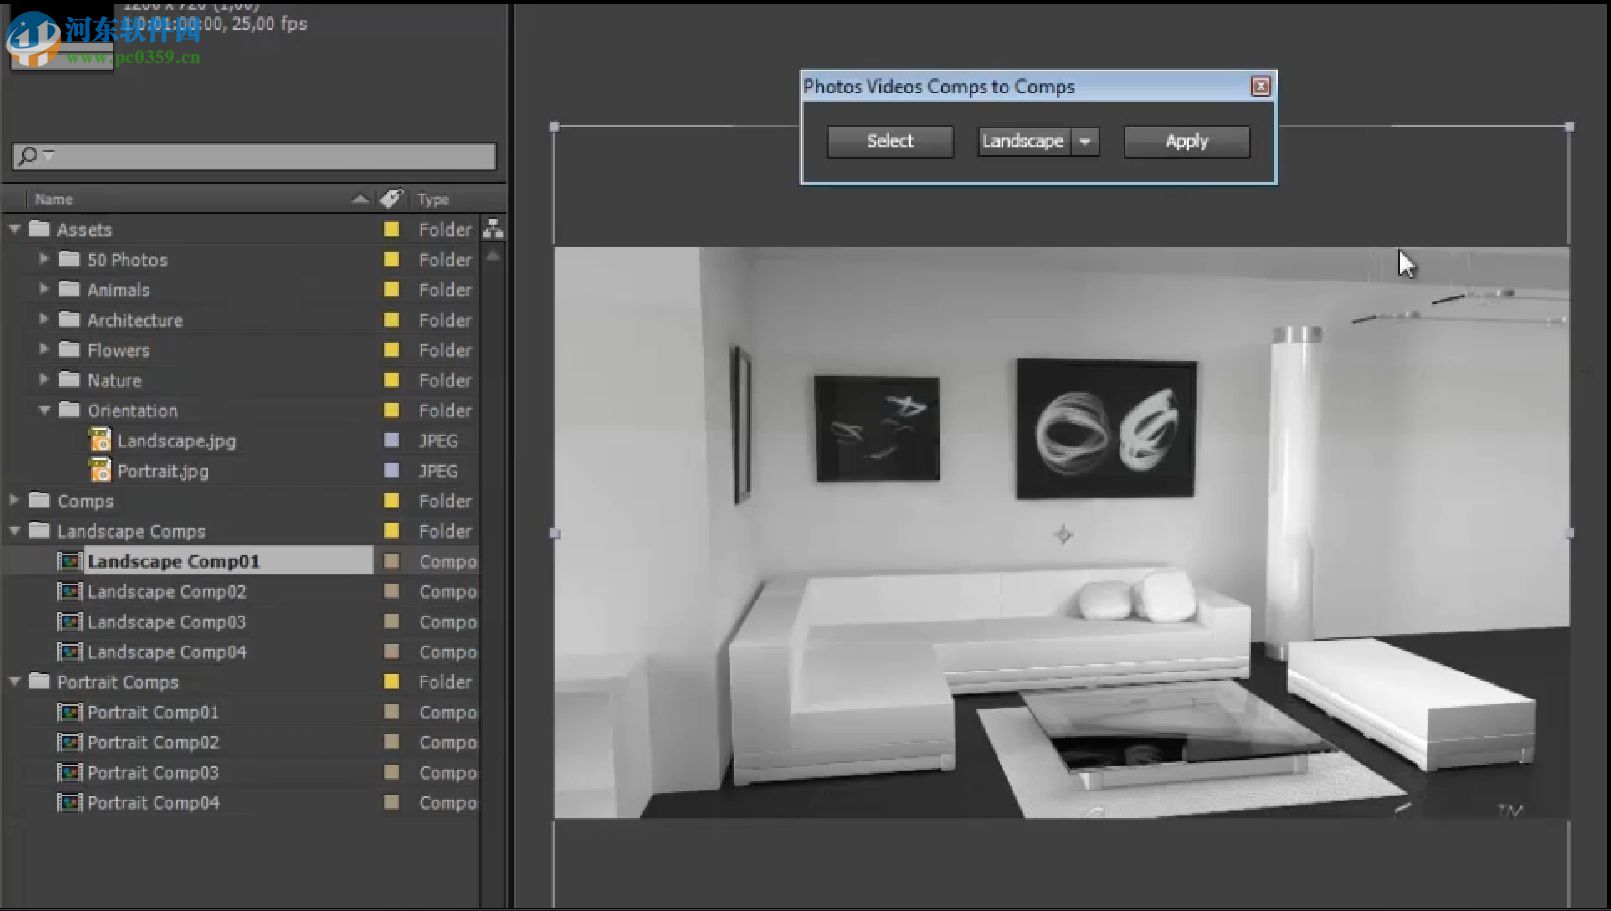1611x911 pixels.
Task: Click the label tag column icon
Action: tap(391, 199)
